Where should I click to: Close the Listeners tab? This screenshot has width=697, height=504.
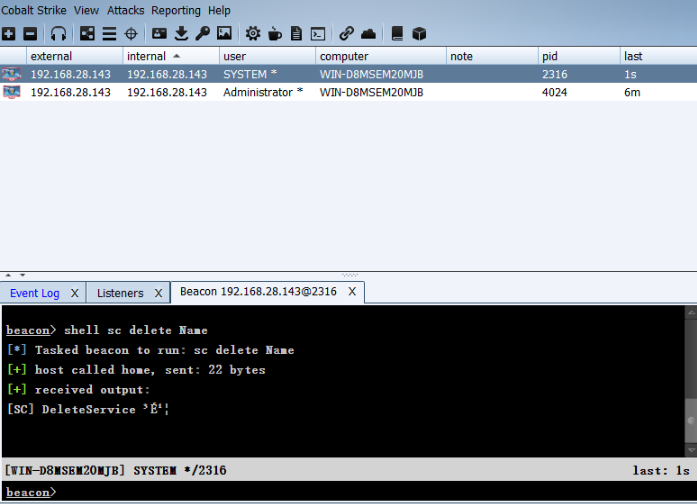(x=157, y=293)
